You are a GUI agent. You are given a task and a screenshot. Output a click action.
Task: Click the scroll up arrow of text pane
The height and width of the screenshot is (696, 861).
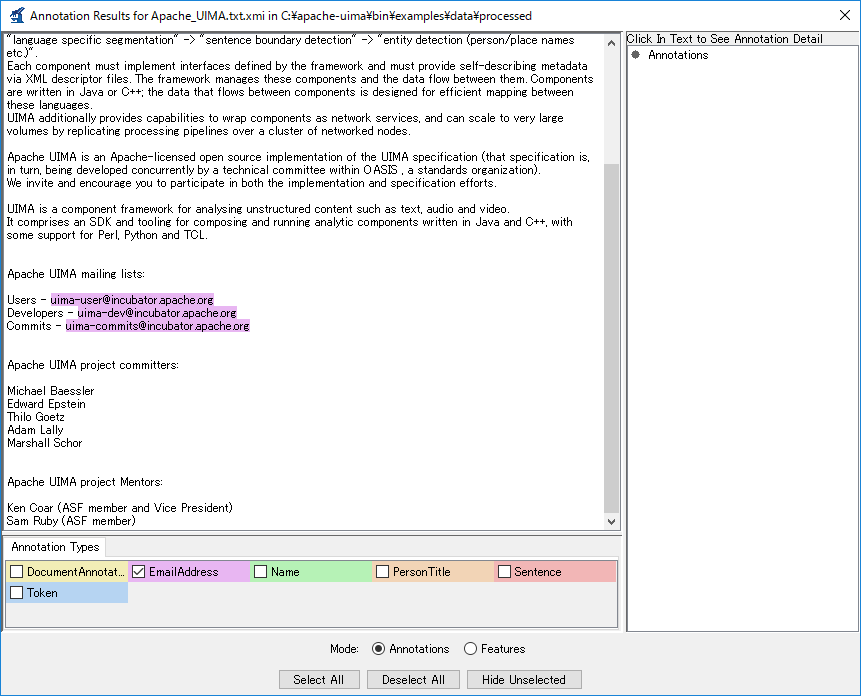[611, 43]
